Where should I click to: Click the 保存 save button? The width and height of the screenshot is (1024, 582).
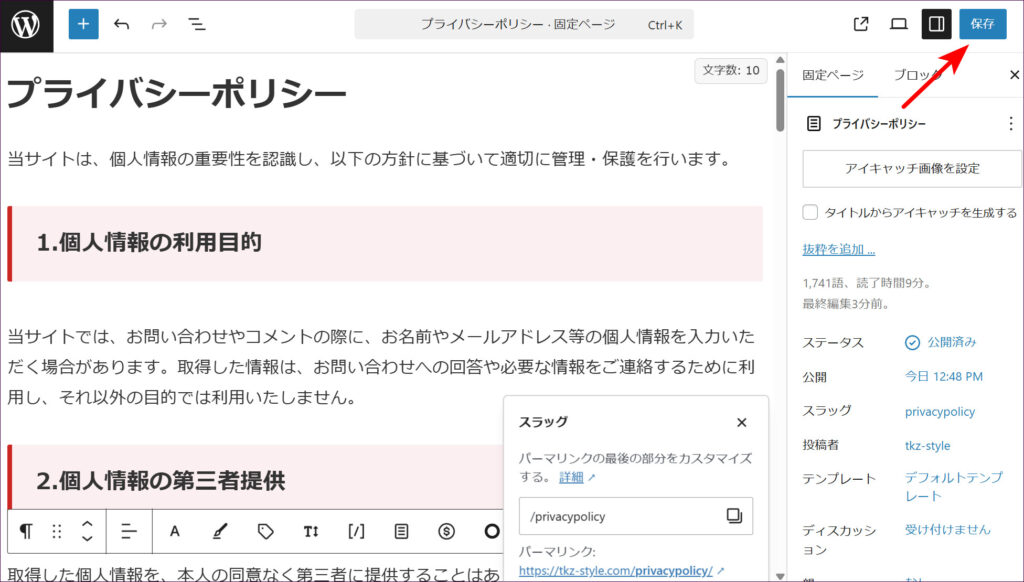[982, 24]
